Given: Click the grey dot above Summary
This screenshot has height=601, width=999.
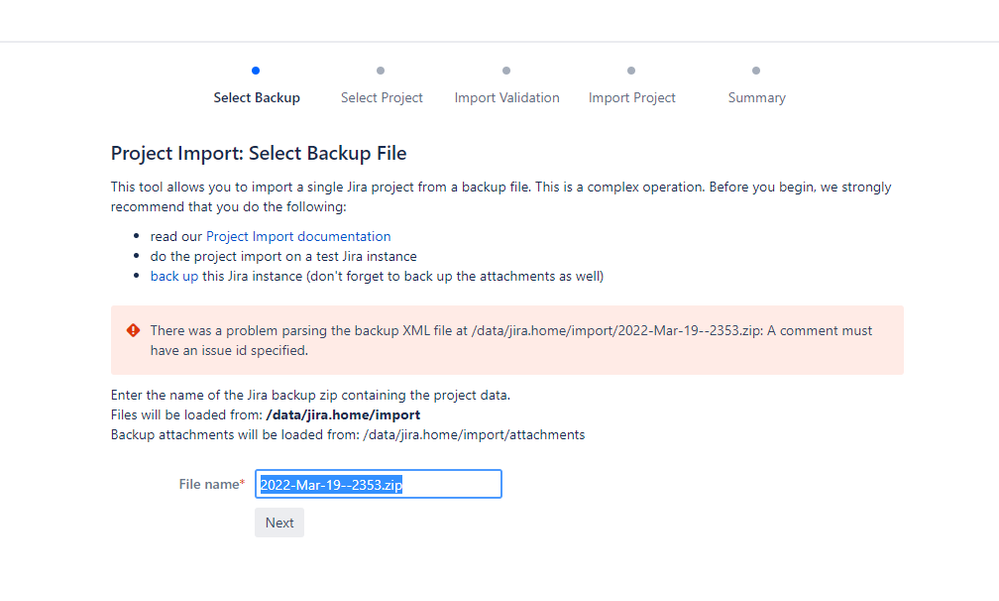Looking at the screenshot, I should 756,70.
